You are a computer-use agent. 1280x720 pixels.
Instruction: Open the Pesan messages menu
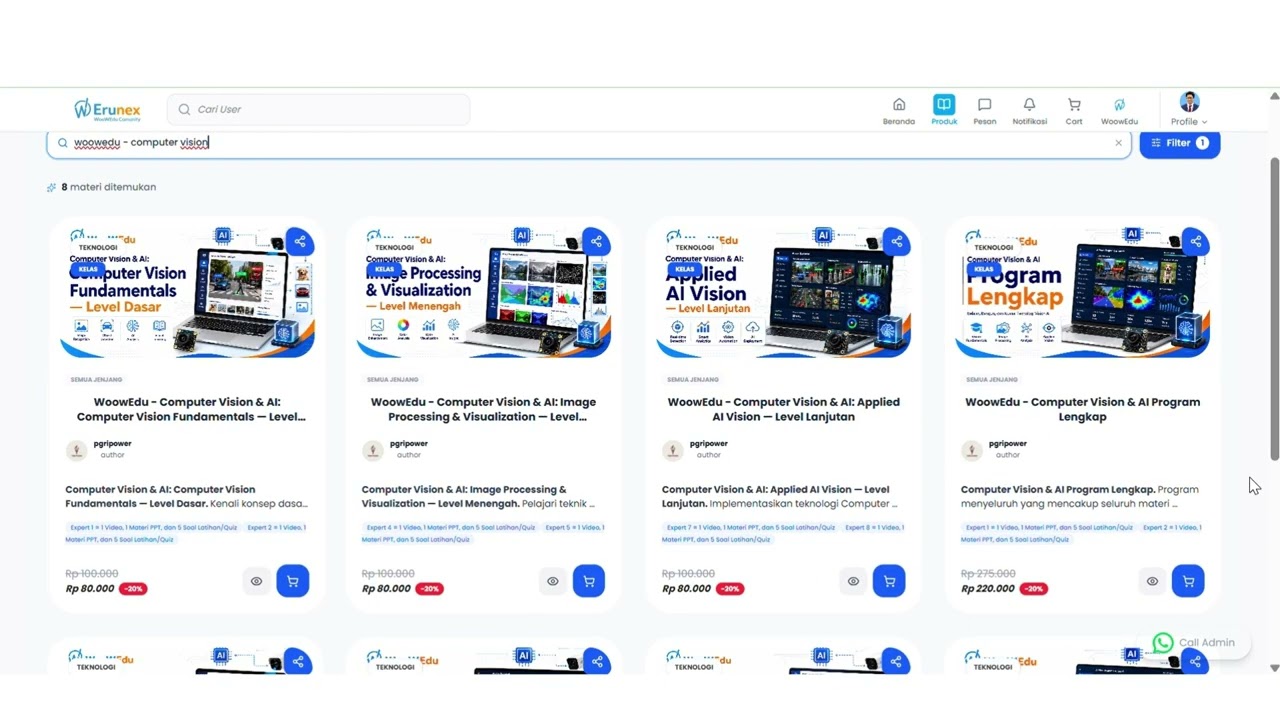(x=985, y=110)
